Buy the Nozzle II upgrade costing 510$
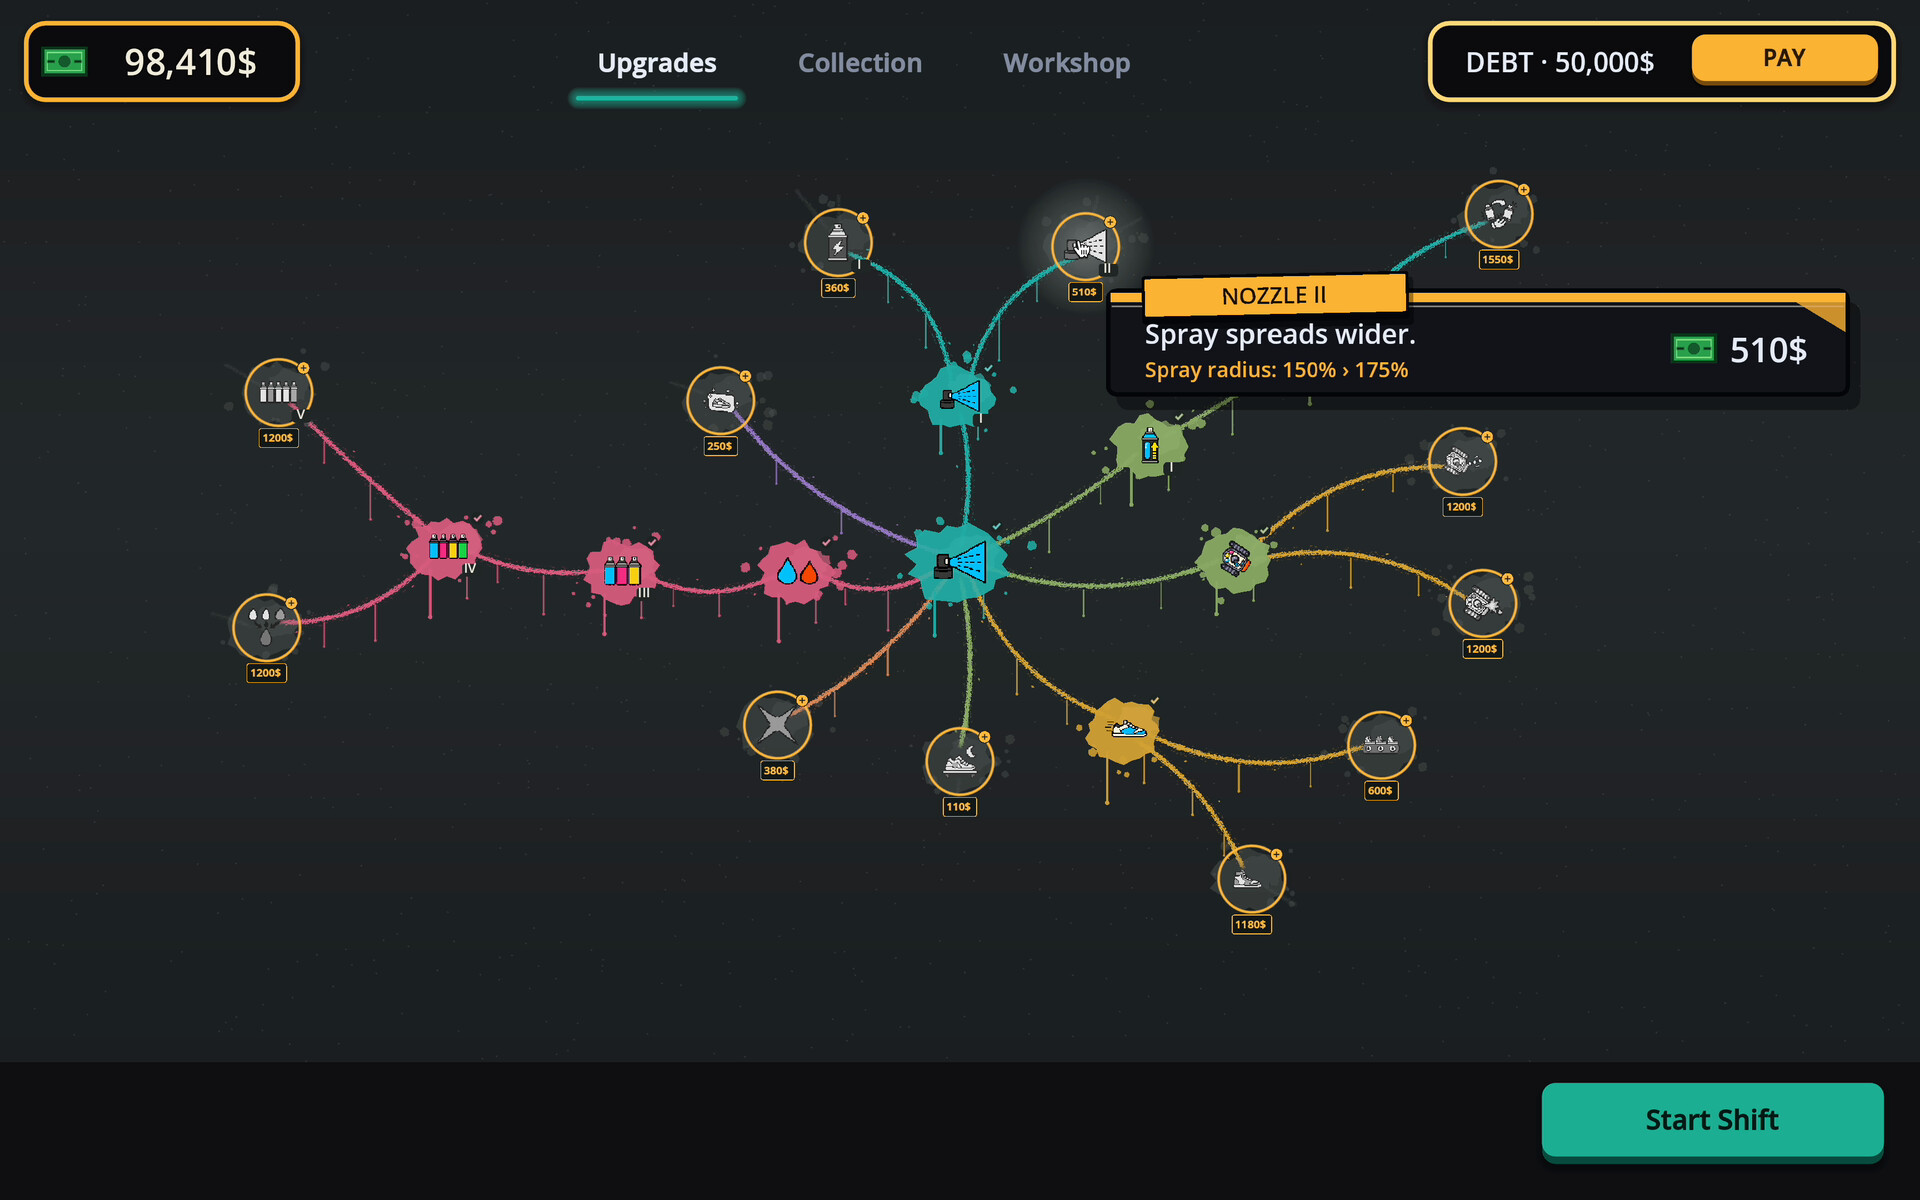 (x=1085, y=247)
